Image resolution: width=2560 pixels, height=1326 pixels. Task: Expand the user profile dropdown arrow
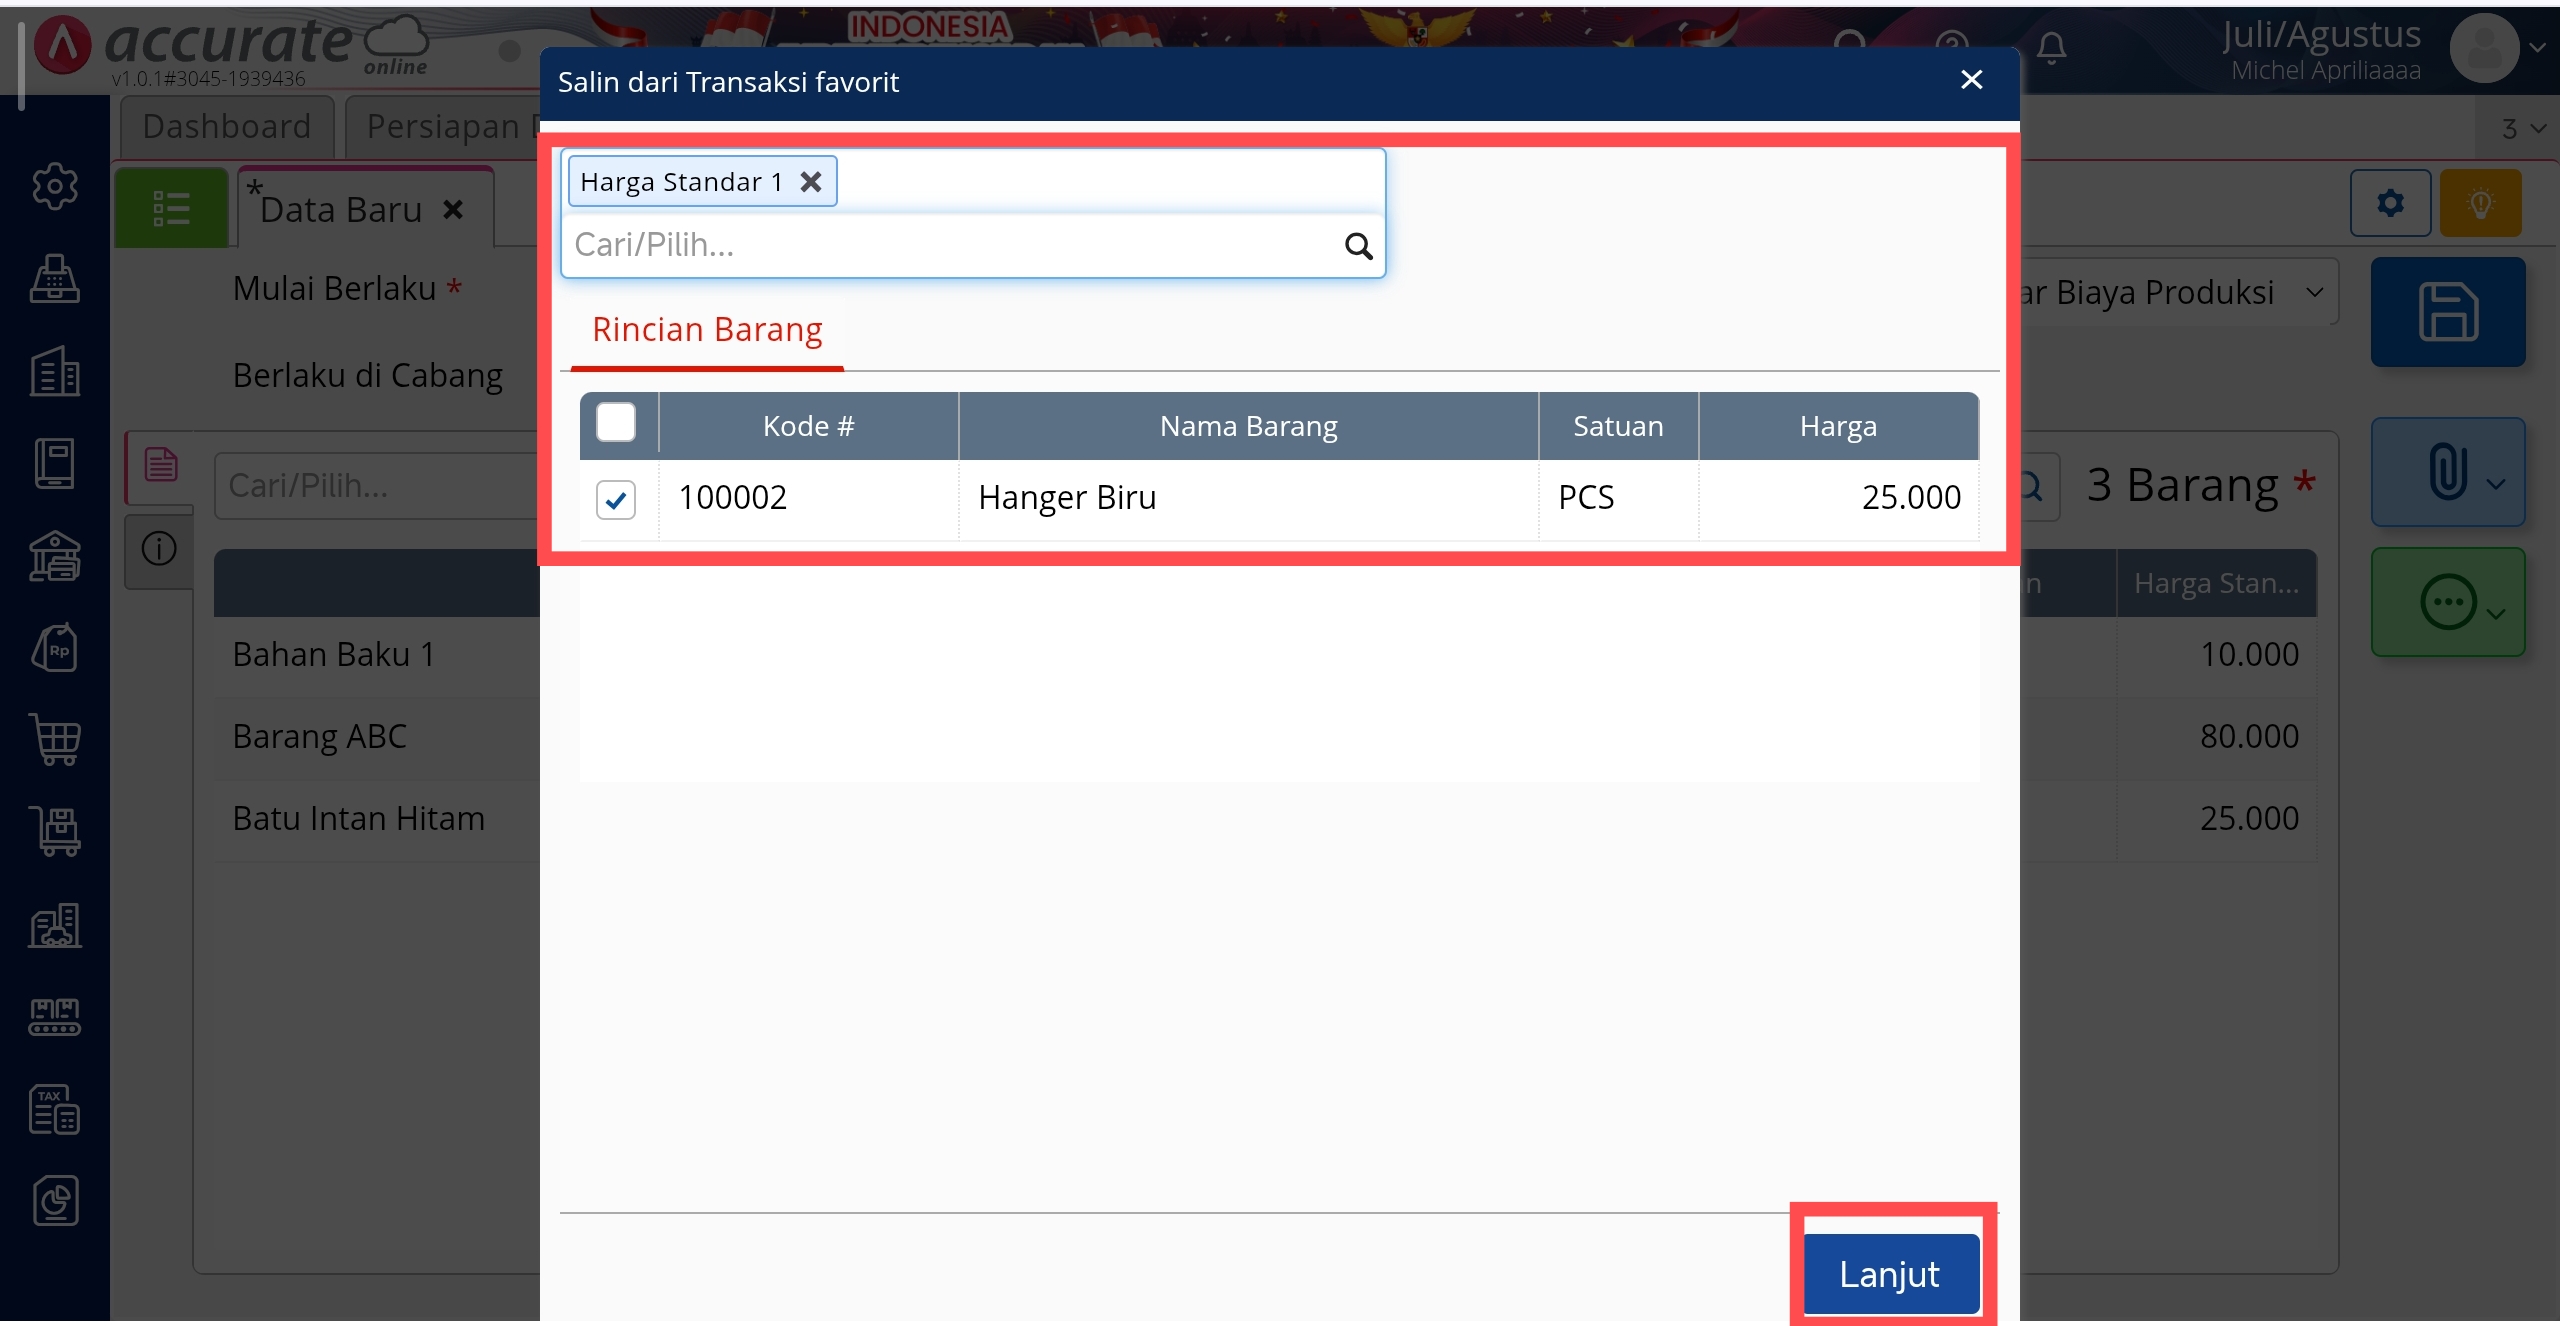tap(2537, 47)
